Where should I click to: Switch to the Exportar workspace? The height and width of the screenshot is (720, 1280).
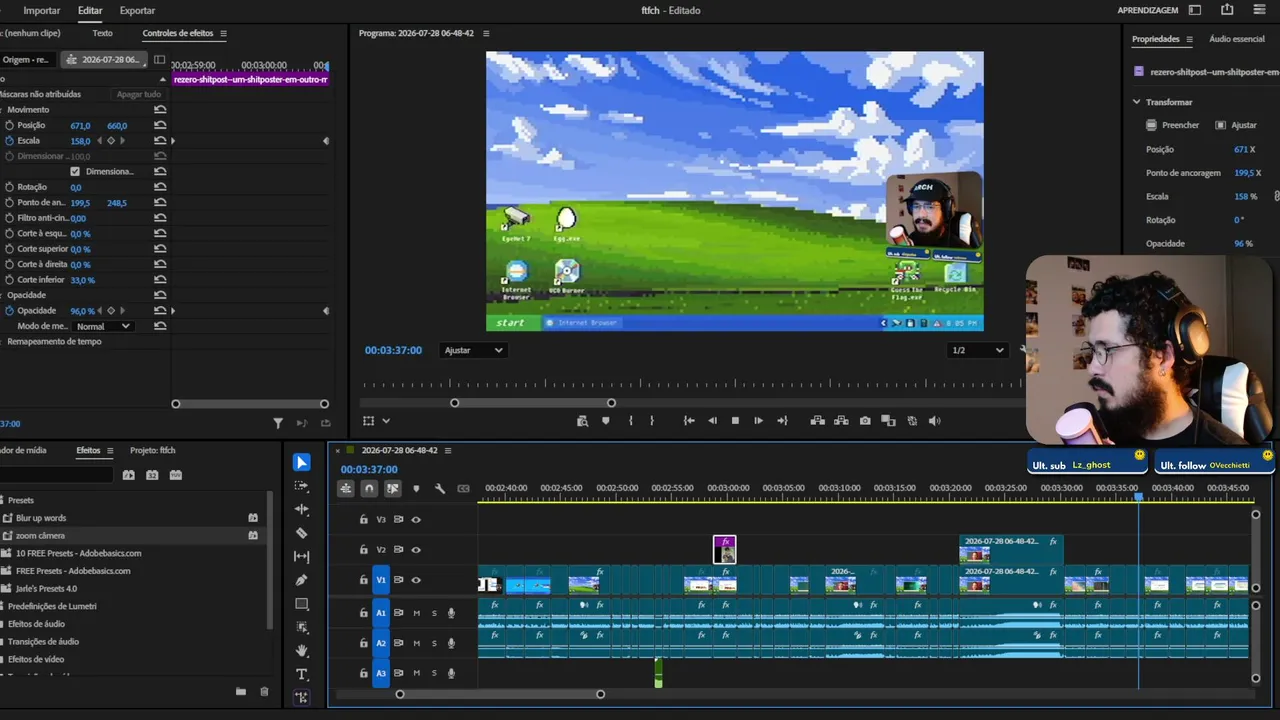137,10
